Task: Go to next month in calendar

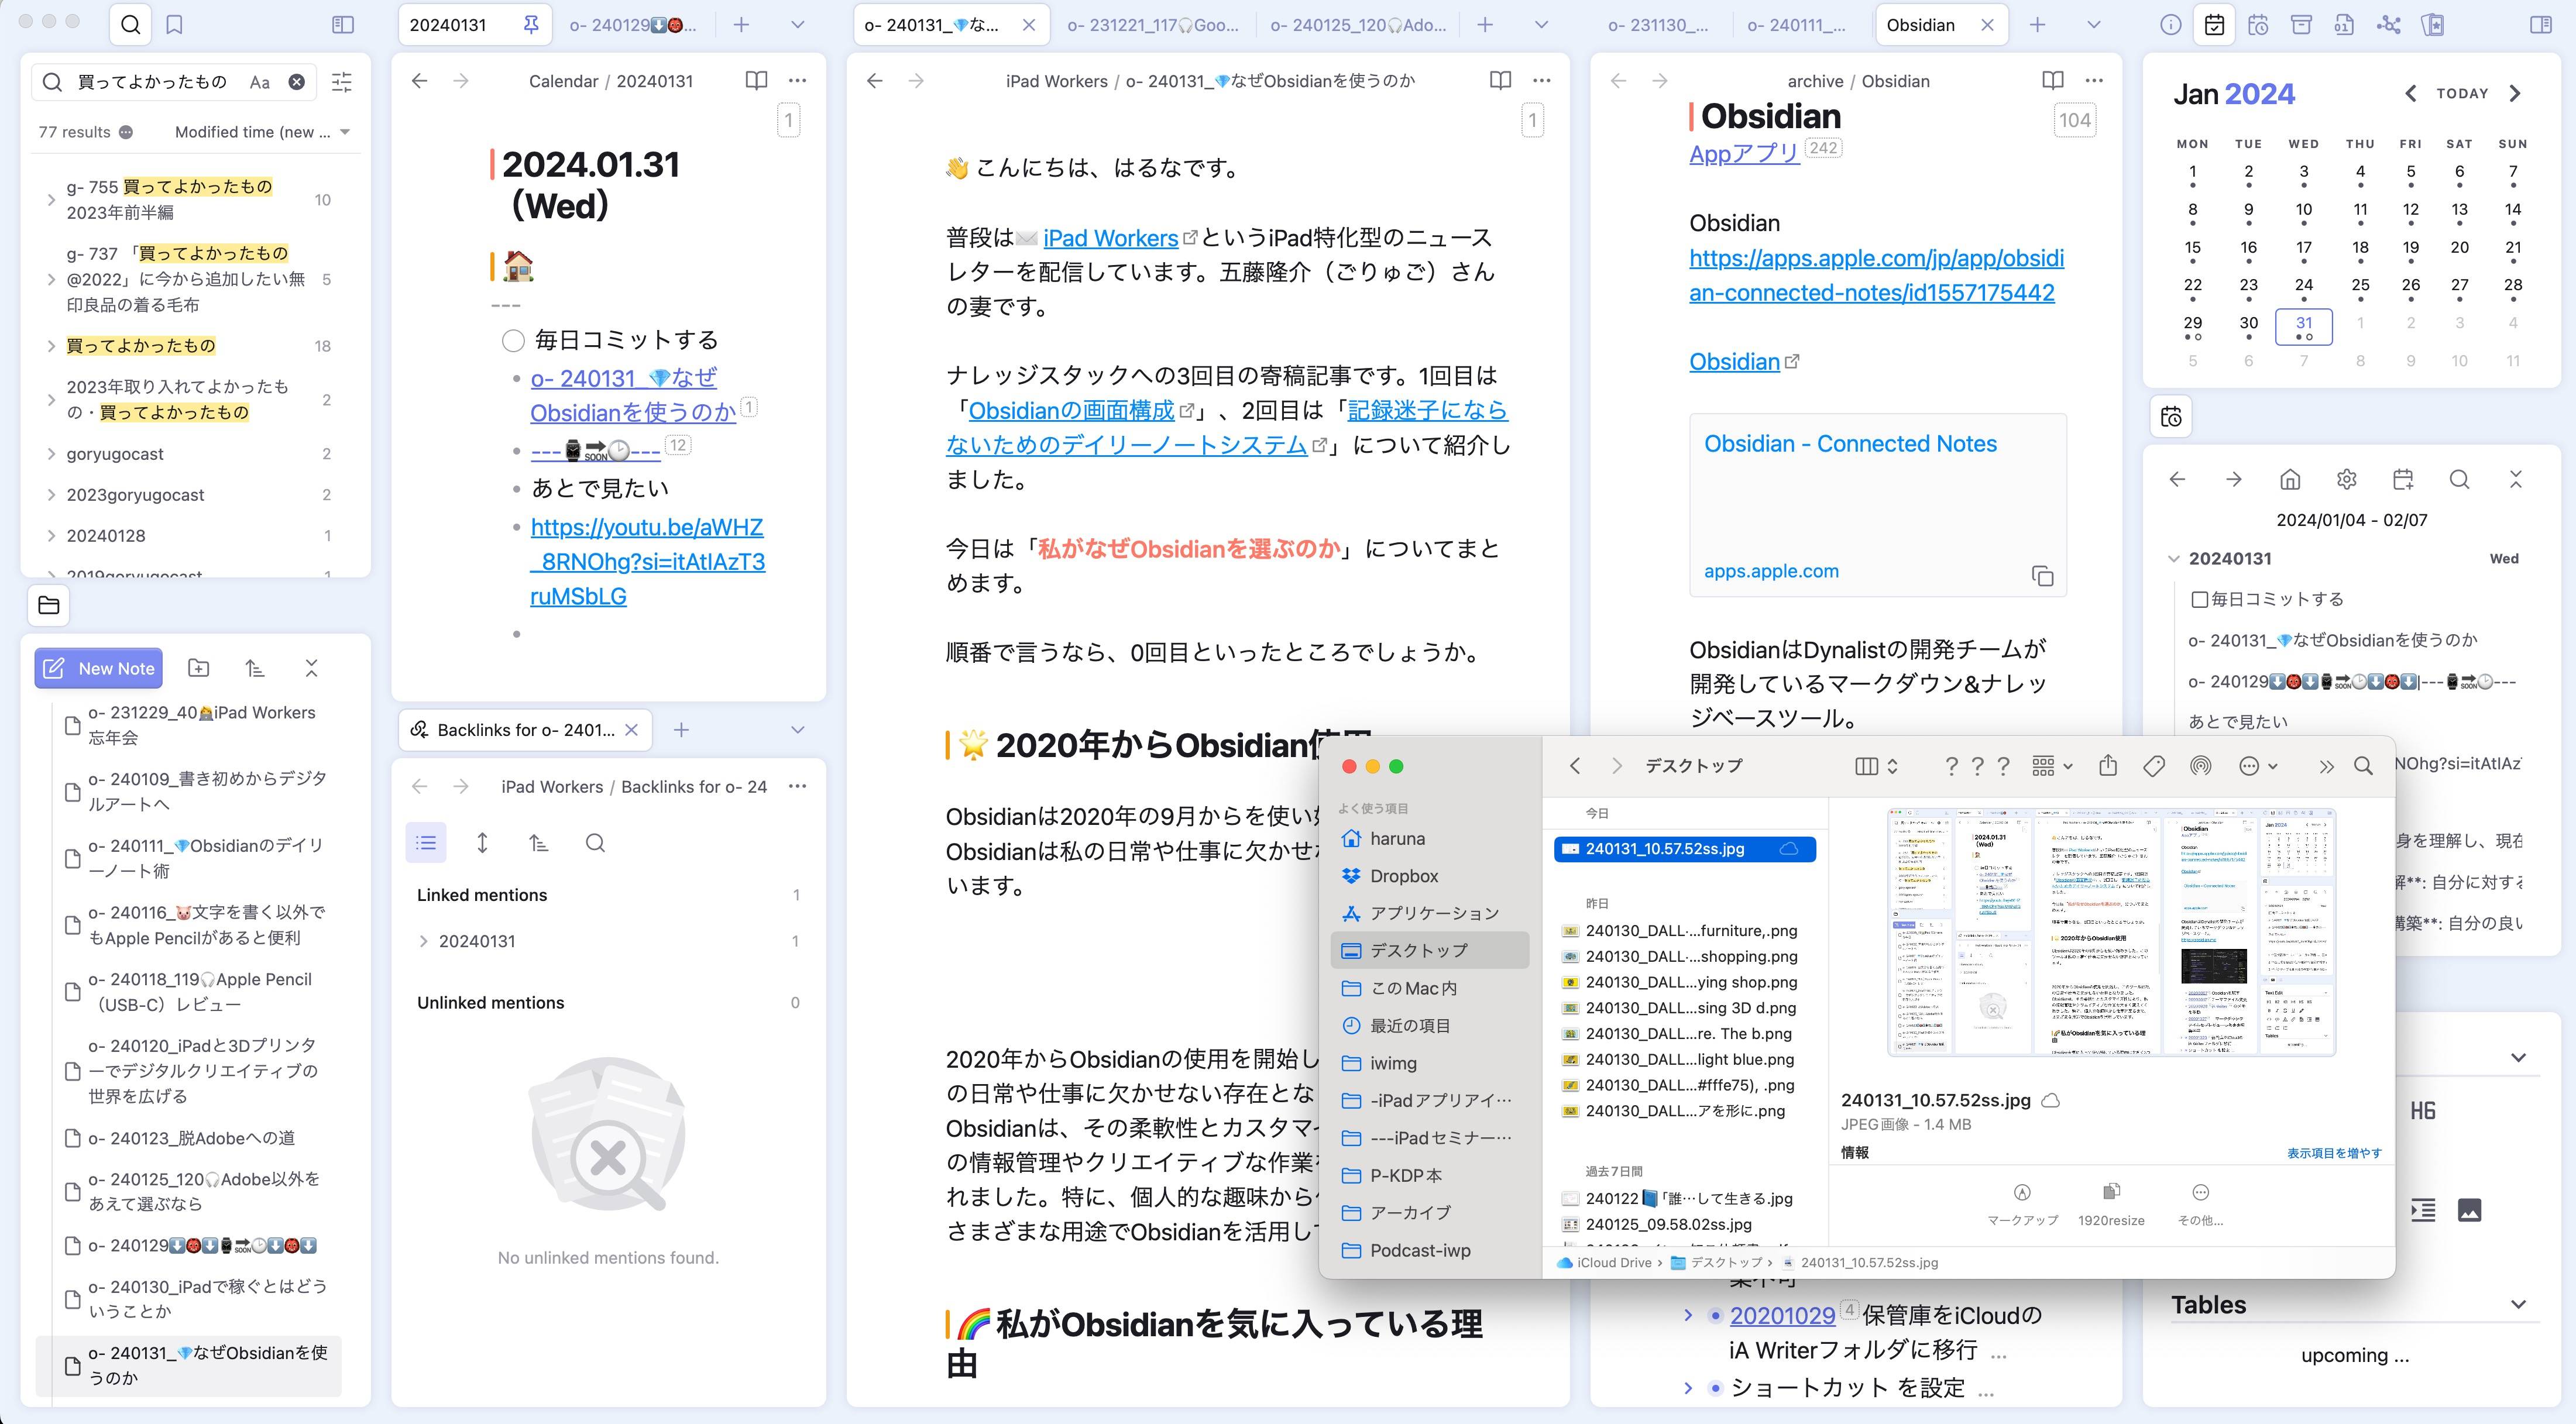Action: pyautogui.click(x=2515, y=94)
